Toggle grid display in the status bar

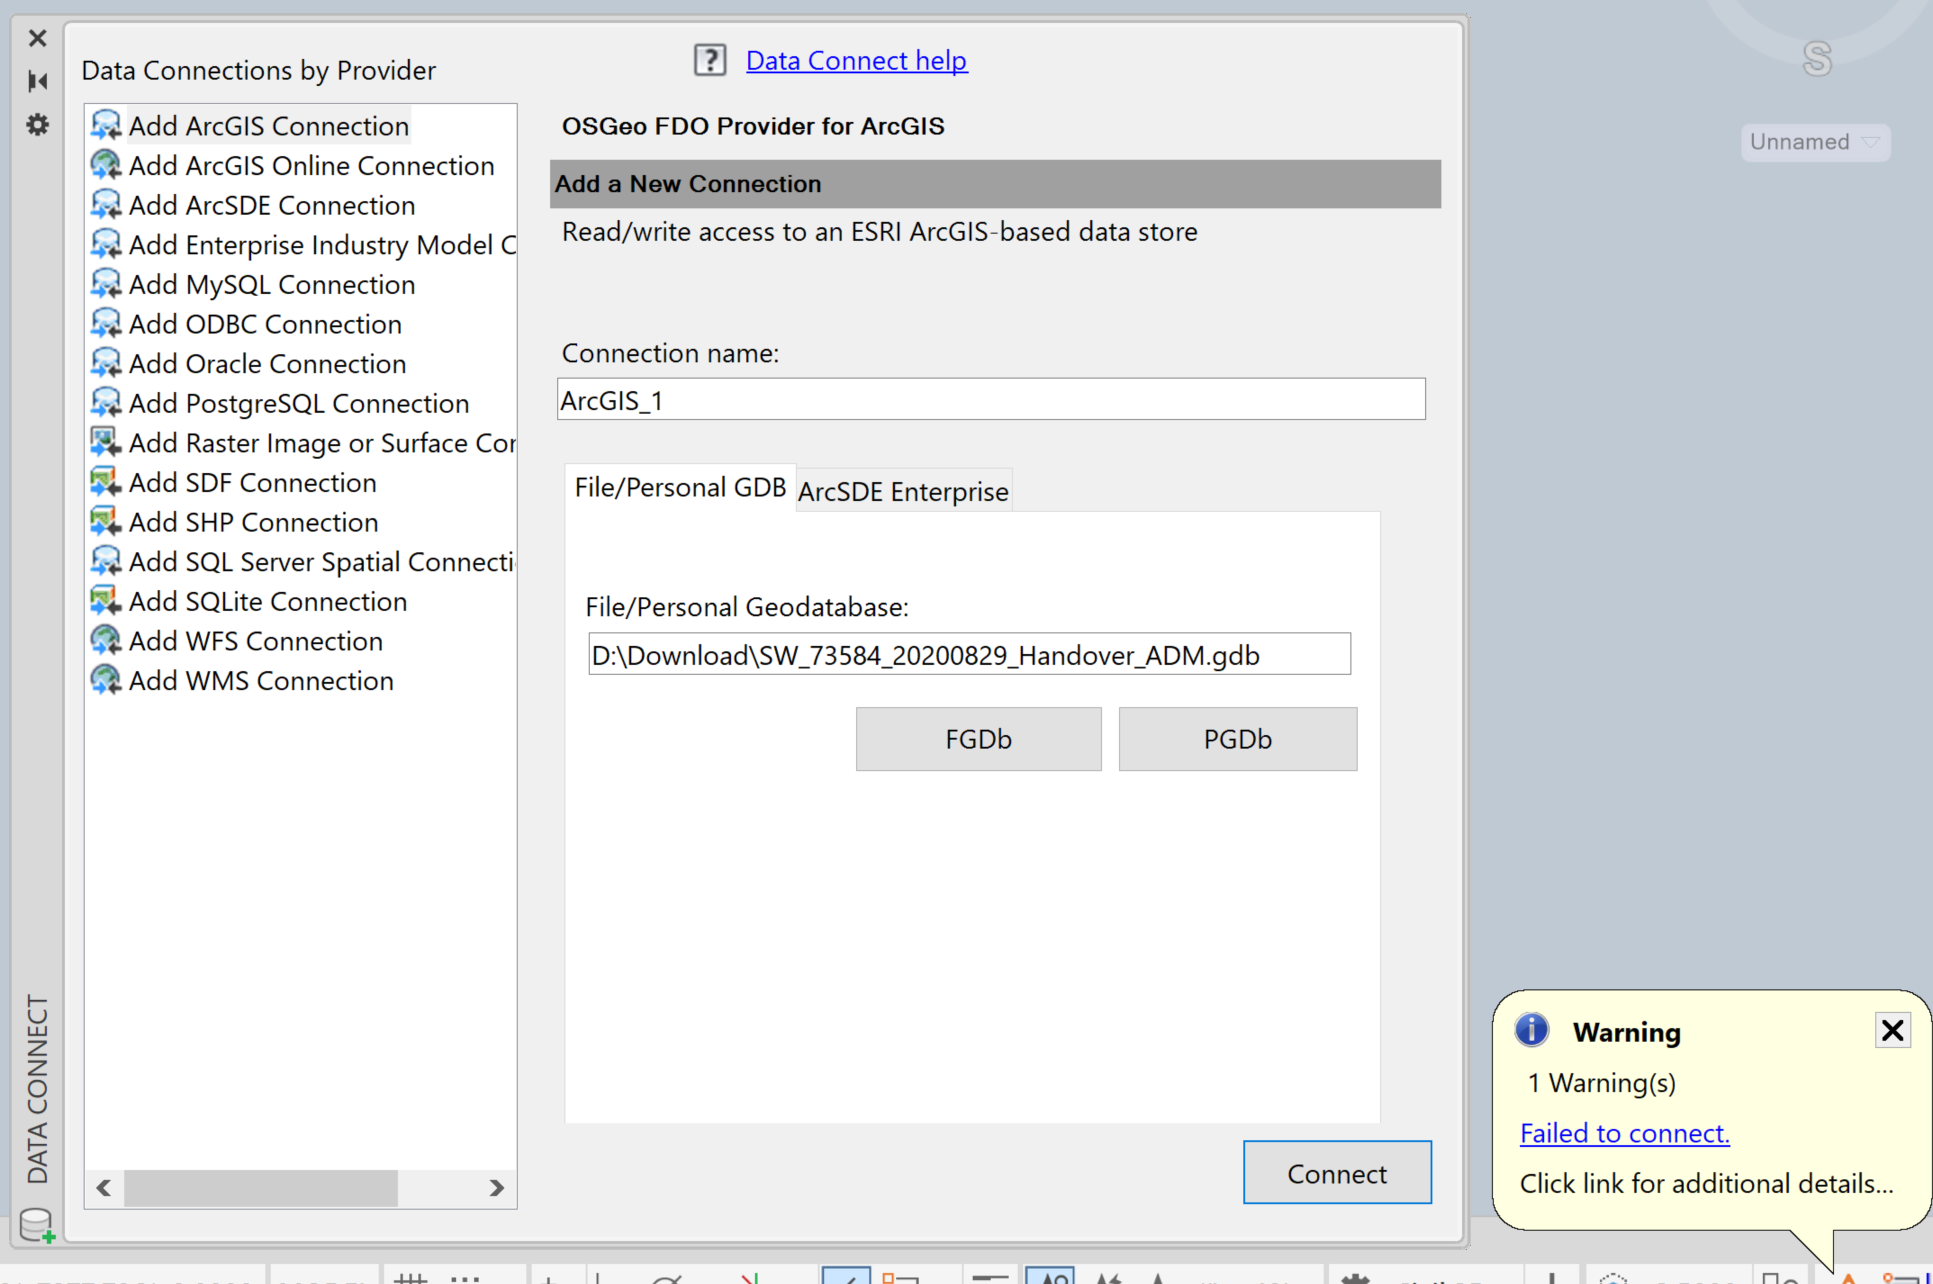pyautogui.click(x=413, y=1276)
